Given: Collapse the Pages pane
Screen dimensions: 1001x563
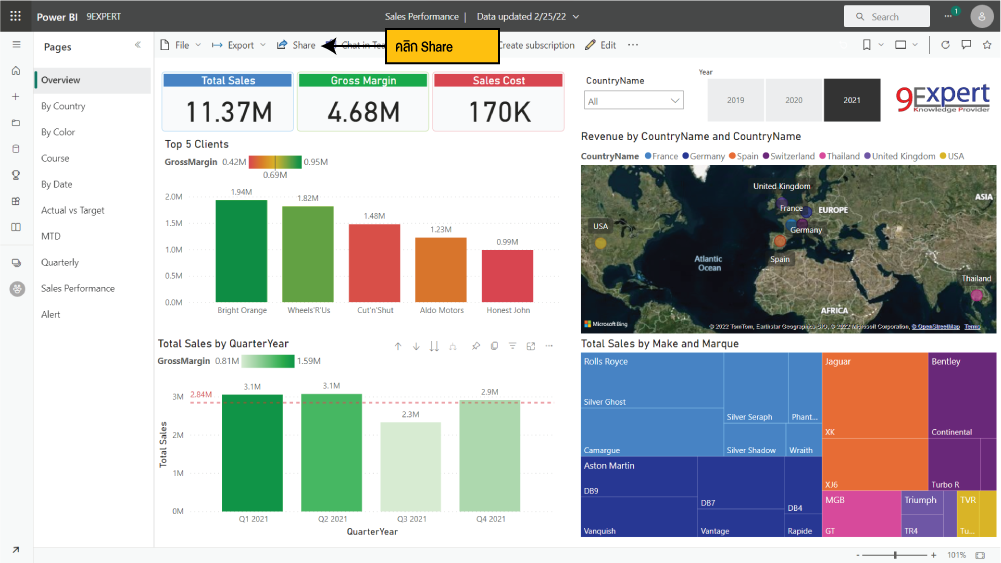Looking at the screenshot, I should [x=138, y=46].
